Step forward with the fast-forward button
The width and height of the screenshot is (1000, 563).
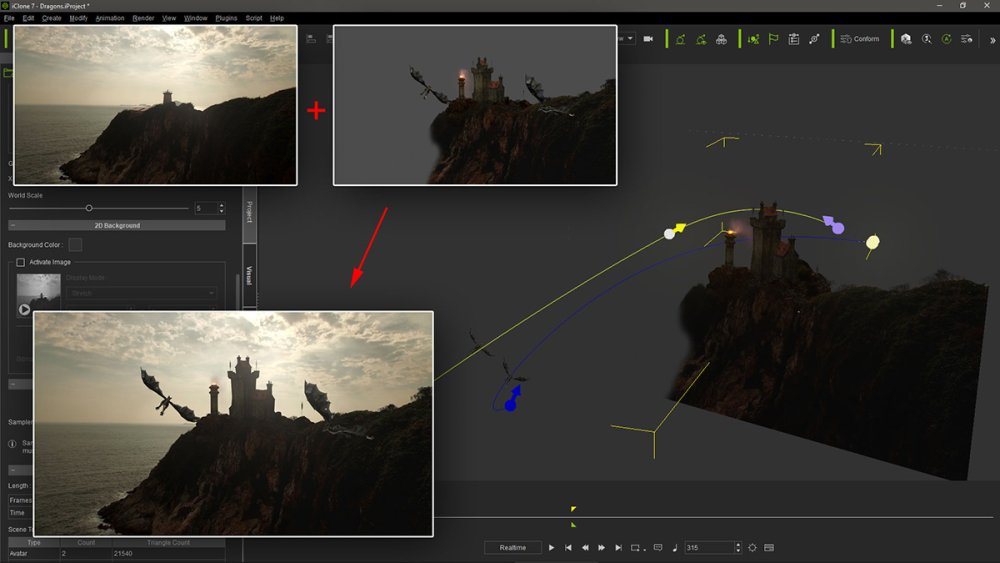[x=601, y=548]
